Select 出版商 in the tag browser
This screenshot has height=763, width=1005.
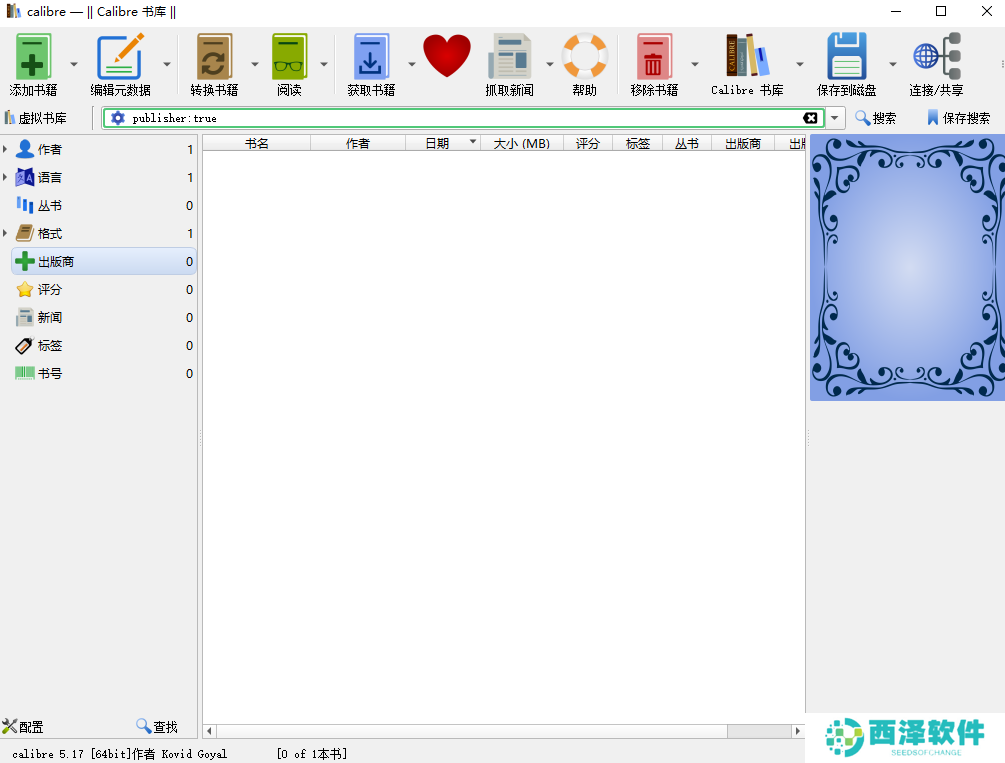click(x=104, y=262)
